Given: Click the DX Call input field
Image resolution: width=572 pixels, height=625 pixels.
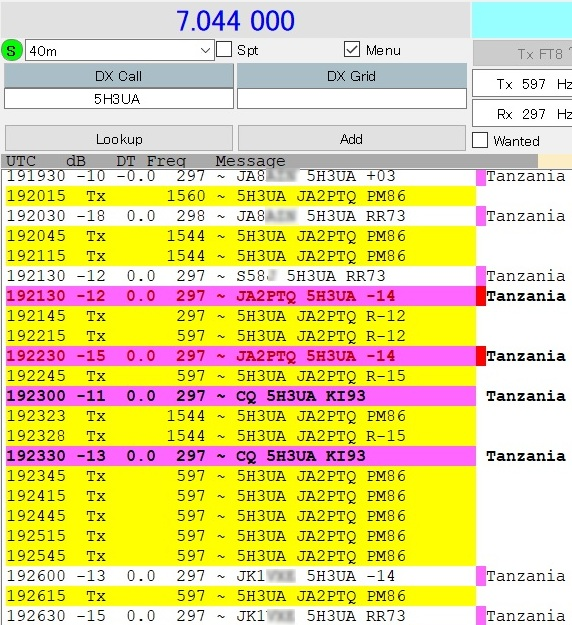Looking at the screenshot, I should tap(119, 99).
